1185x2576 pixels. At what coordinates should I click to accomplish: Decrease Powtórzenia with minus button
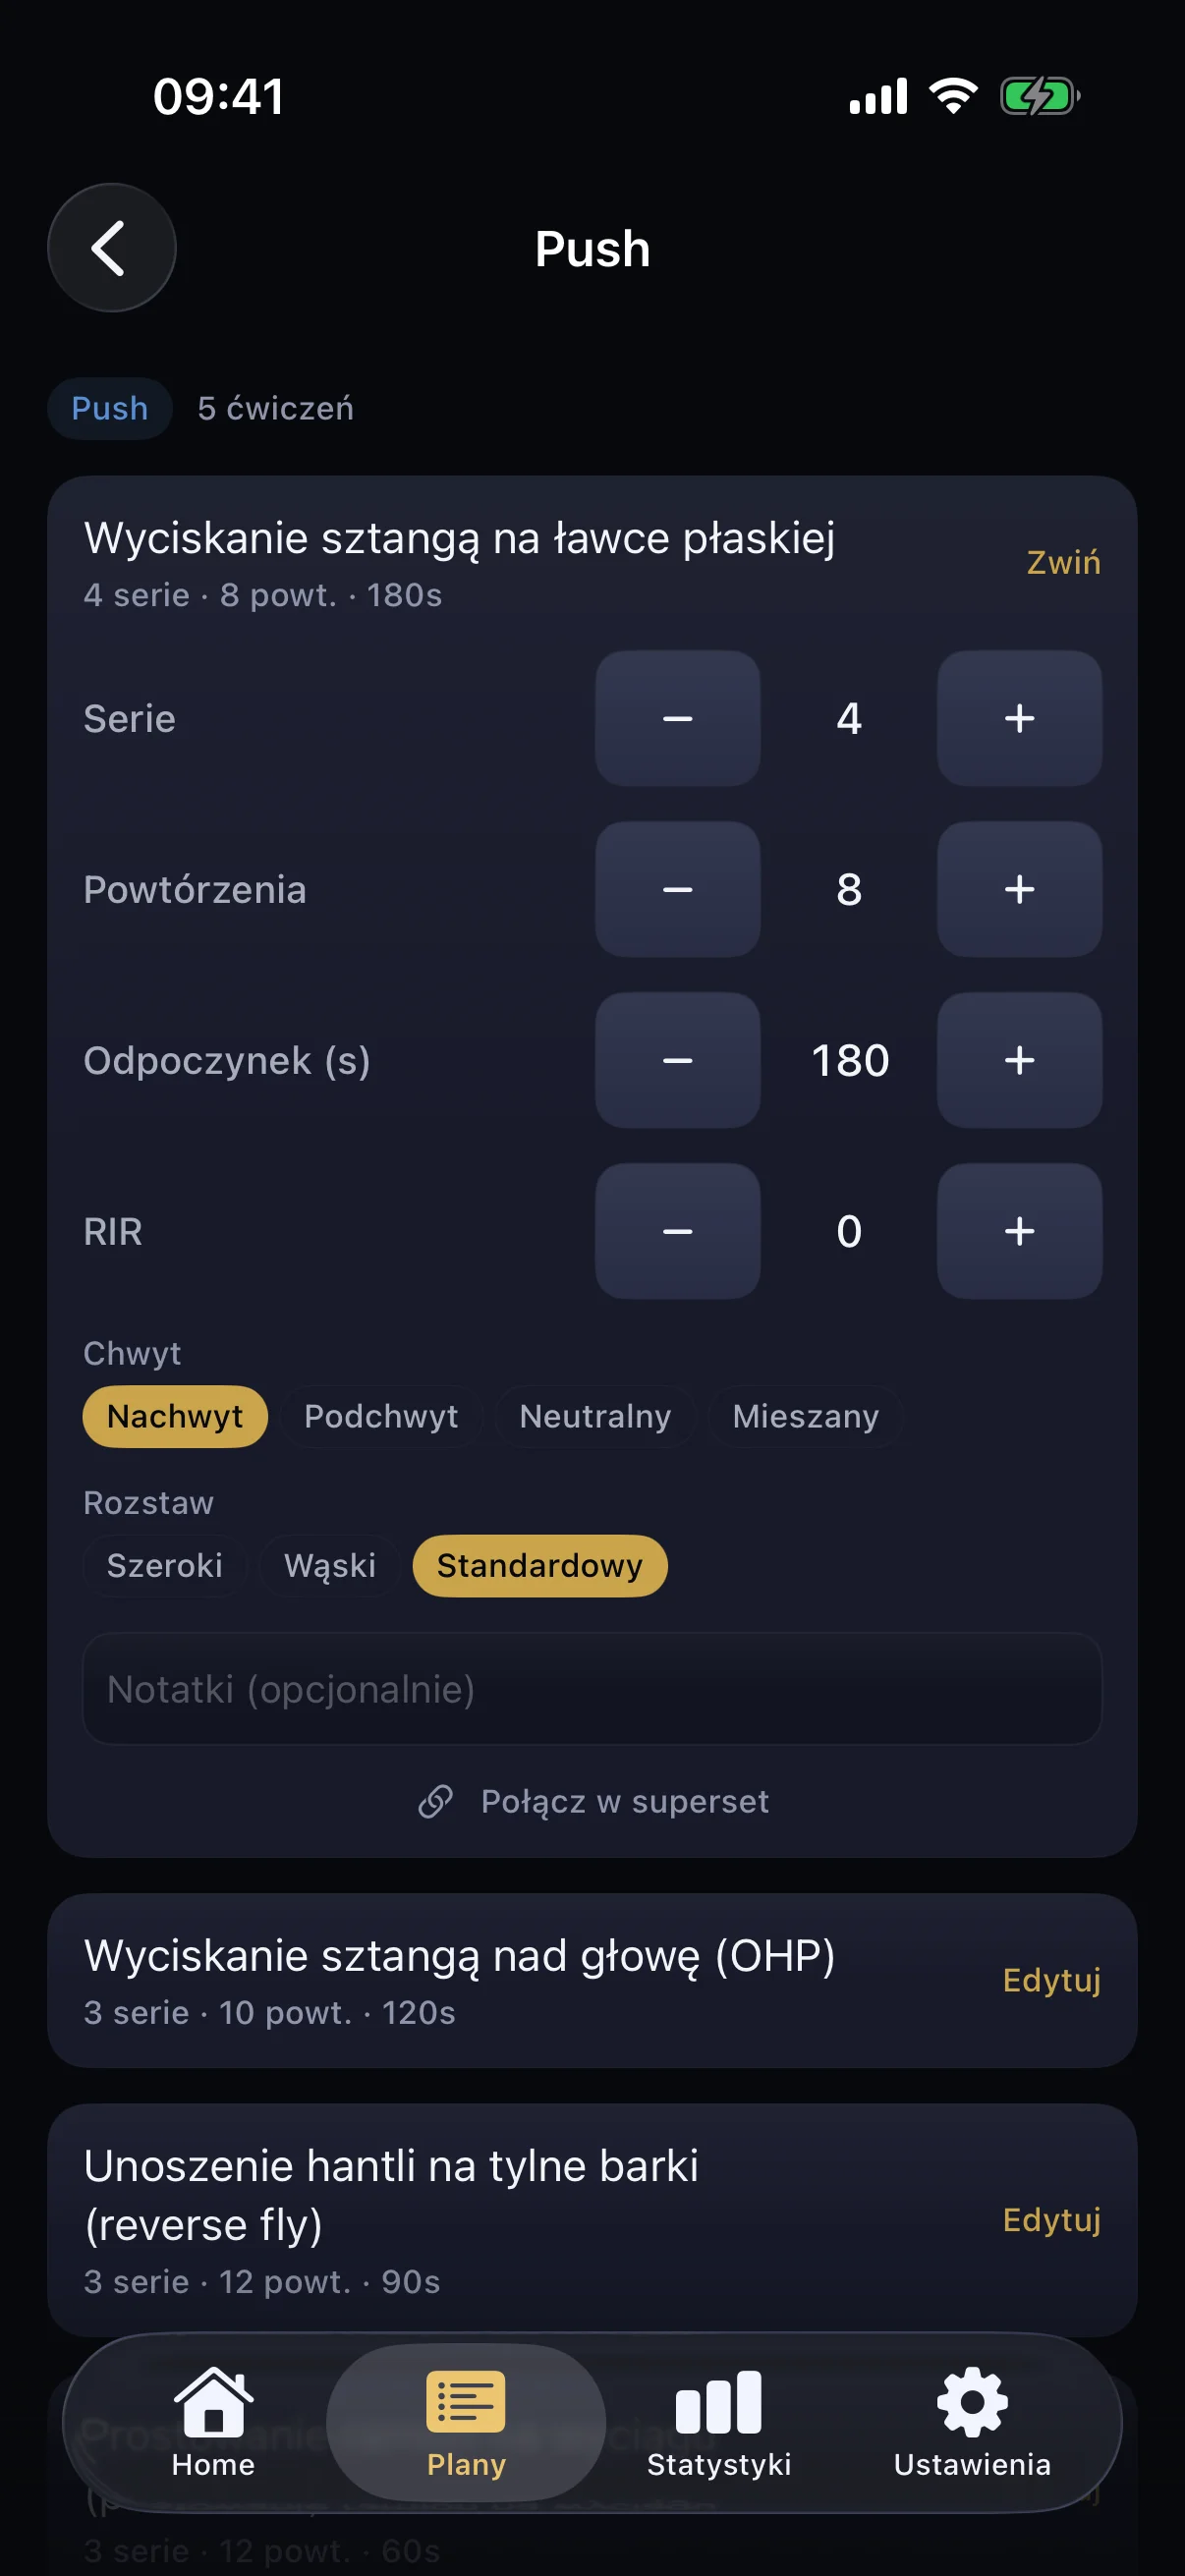[x=677, y=889]
